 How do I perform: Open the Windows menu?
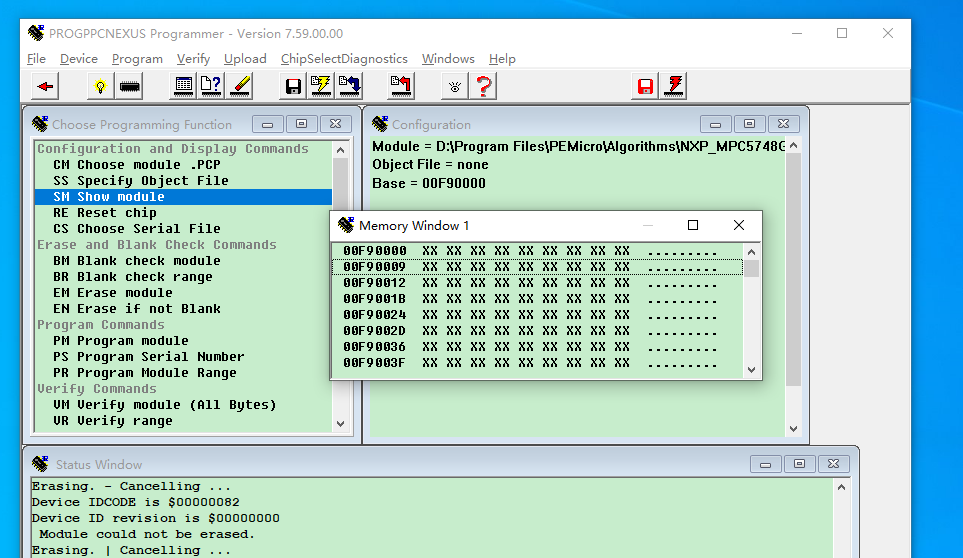[448, 58]
